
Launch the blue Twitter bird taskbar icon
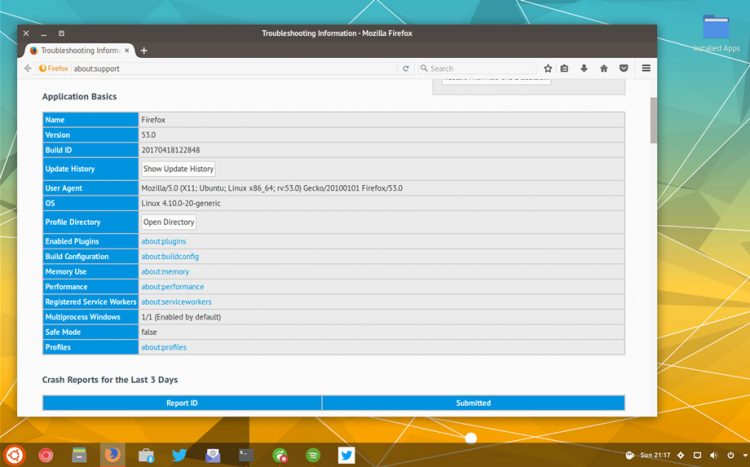click(179, 455)
